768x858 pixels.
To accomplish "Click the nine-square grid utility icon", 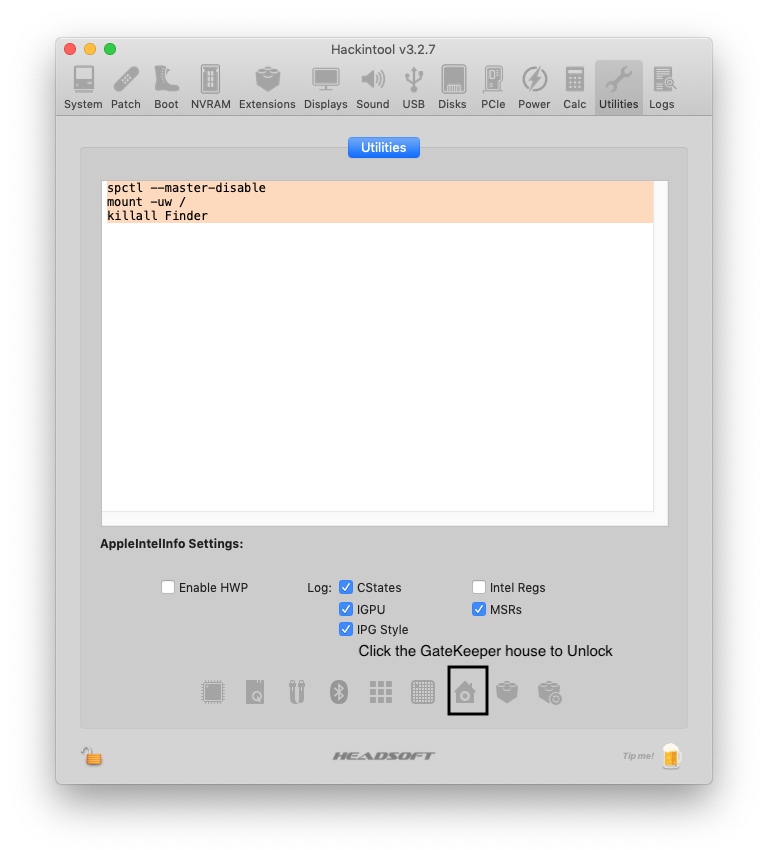I will [x=381, y=692].
